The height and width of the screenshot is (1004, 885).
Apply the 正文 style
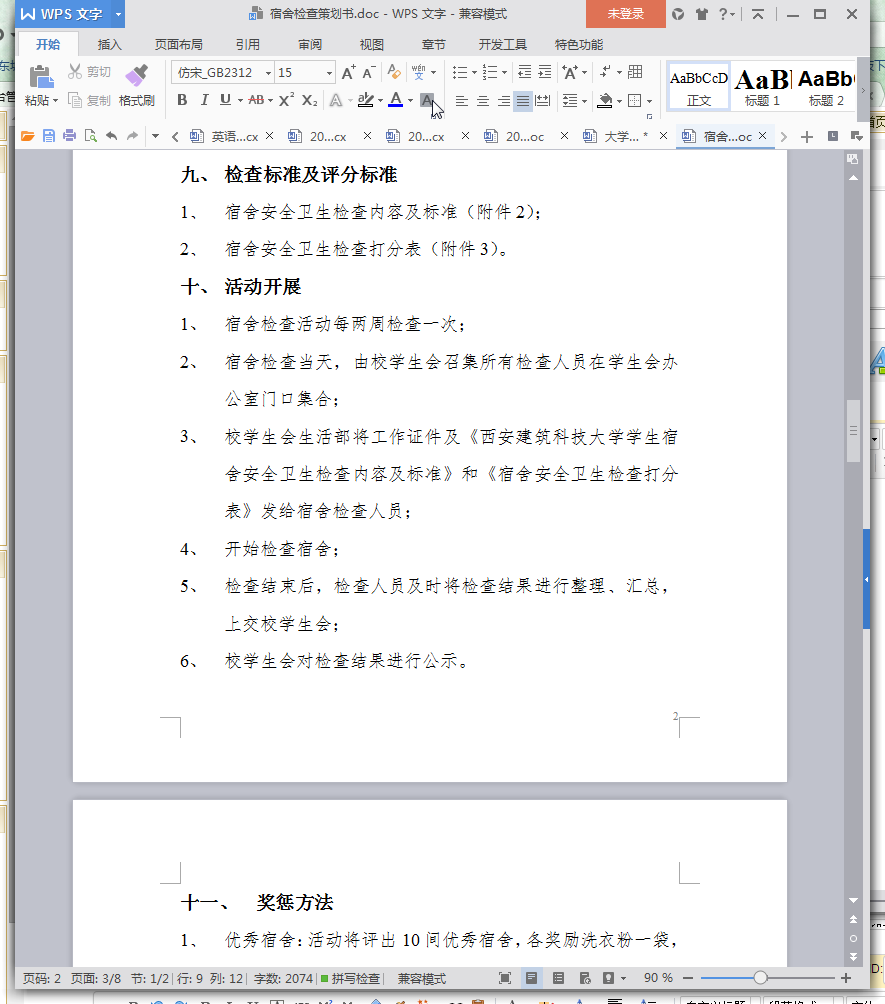pos(699,87)
